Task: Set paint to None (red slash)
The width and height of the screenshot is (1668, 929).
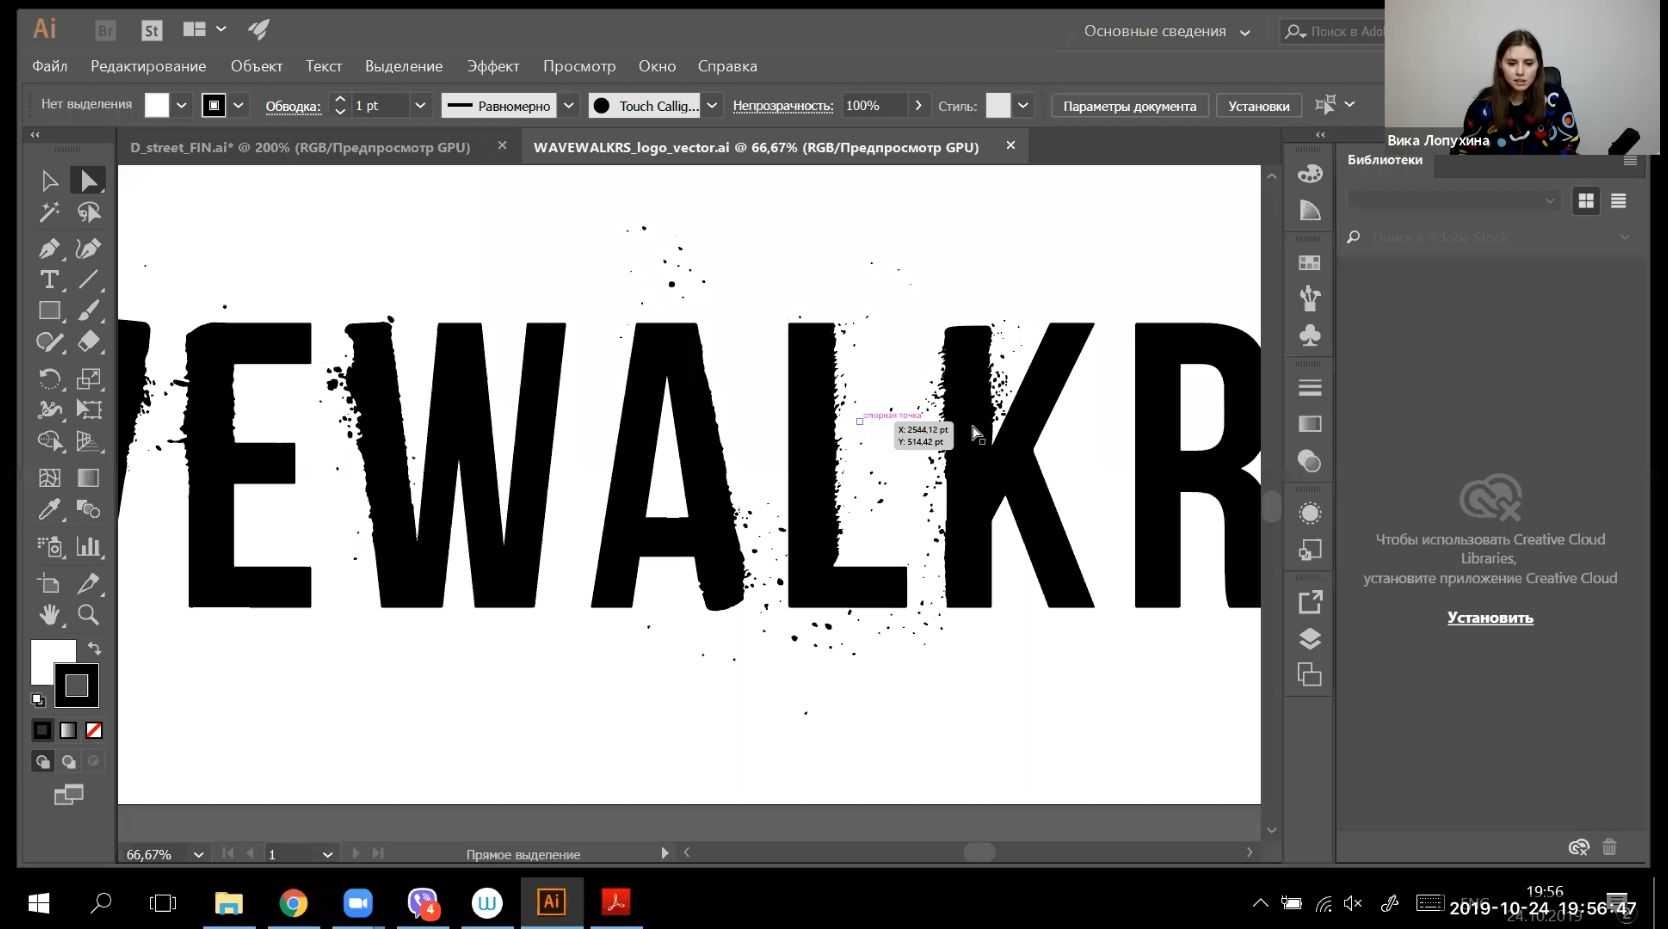Action: (x=93, y=730)
